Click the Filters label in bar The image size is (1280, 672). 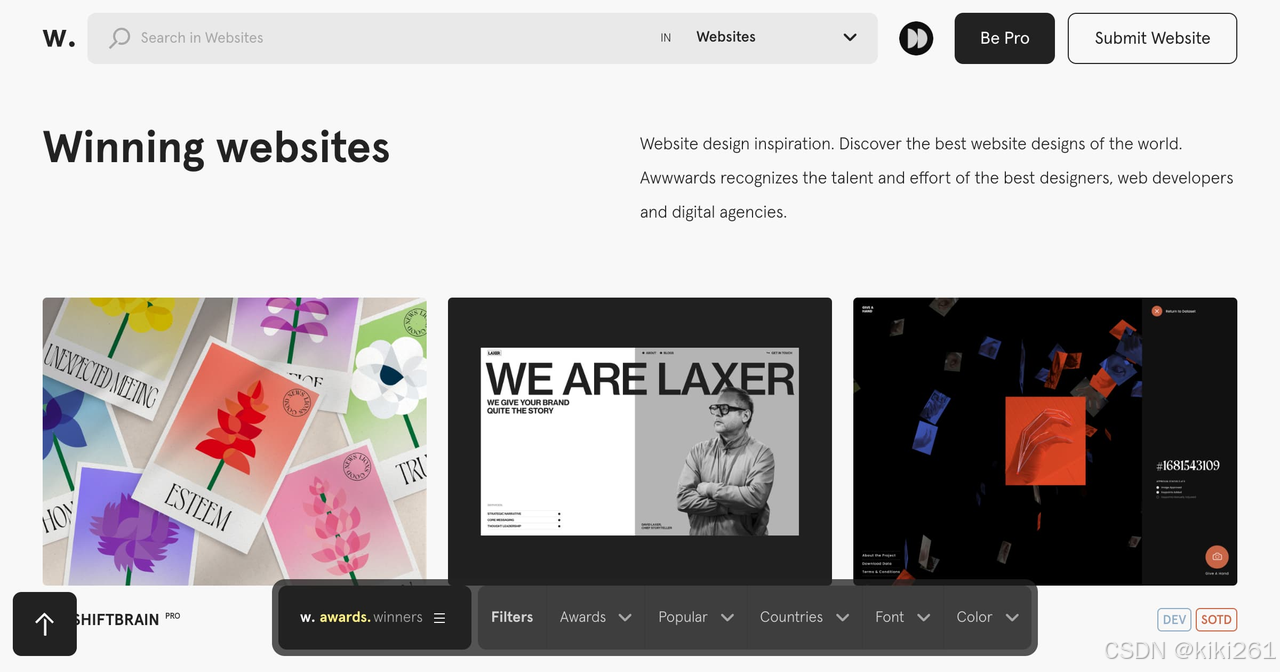click(x=512, y=617)
